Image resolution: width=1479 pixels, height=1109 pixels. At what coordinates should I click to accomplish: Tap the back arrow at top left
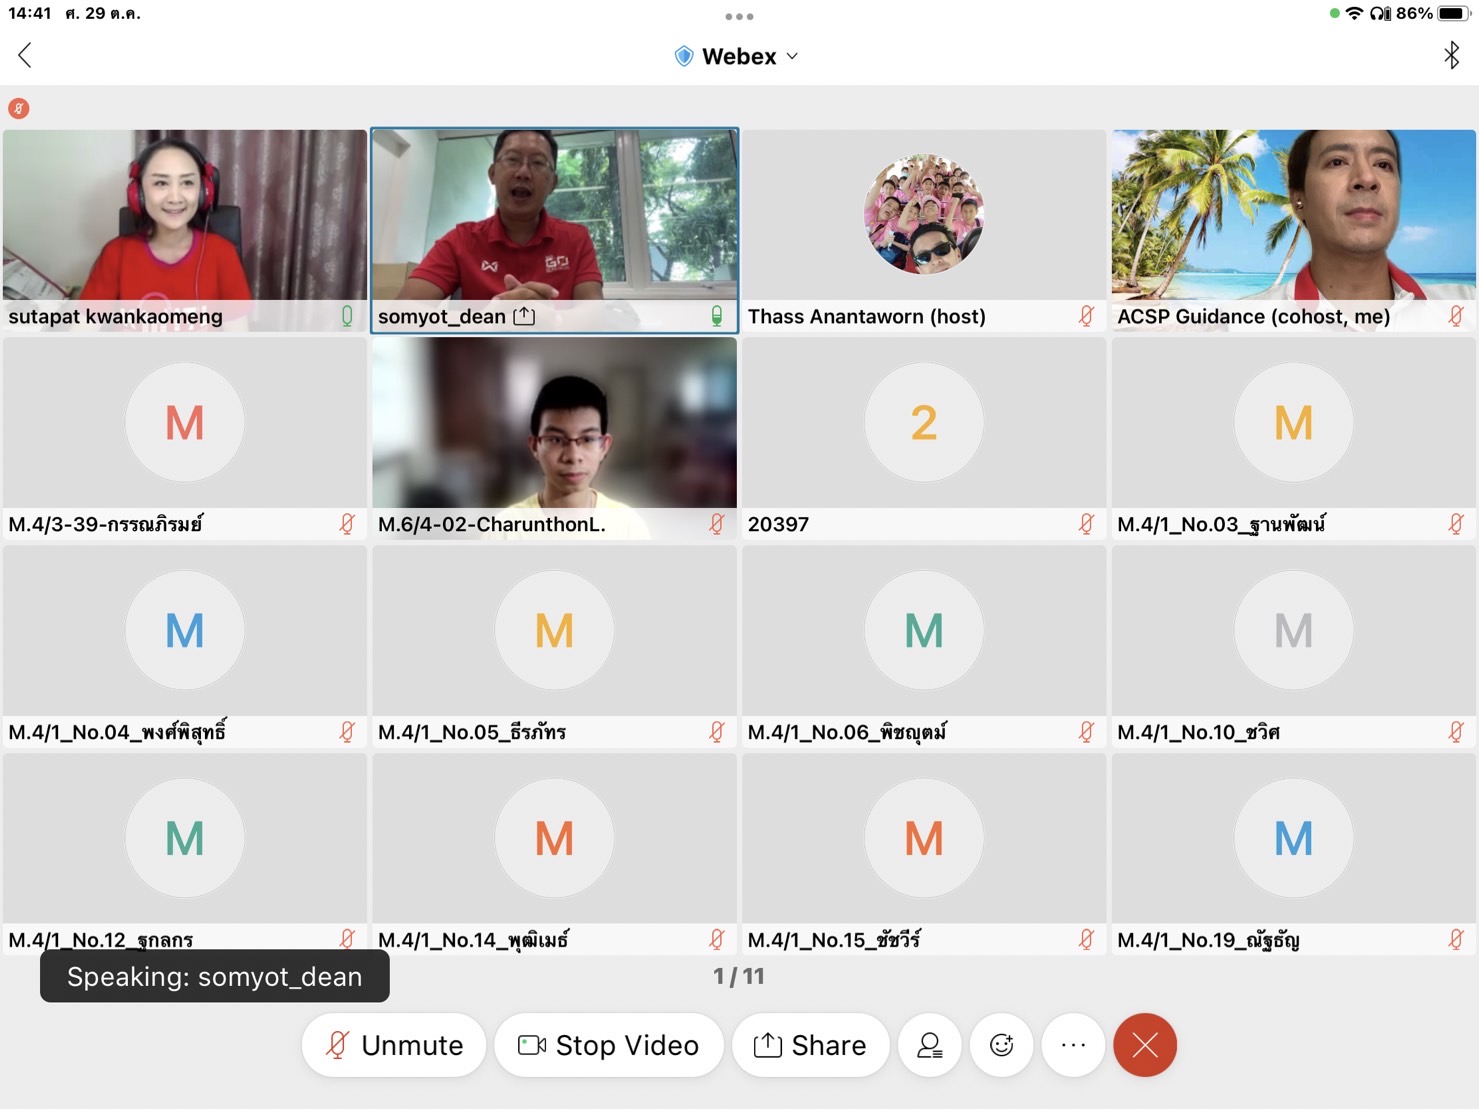tap(25, 56)
